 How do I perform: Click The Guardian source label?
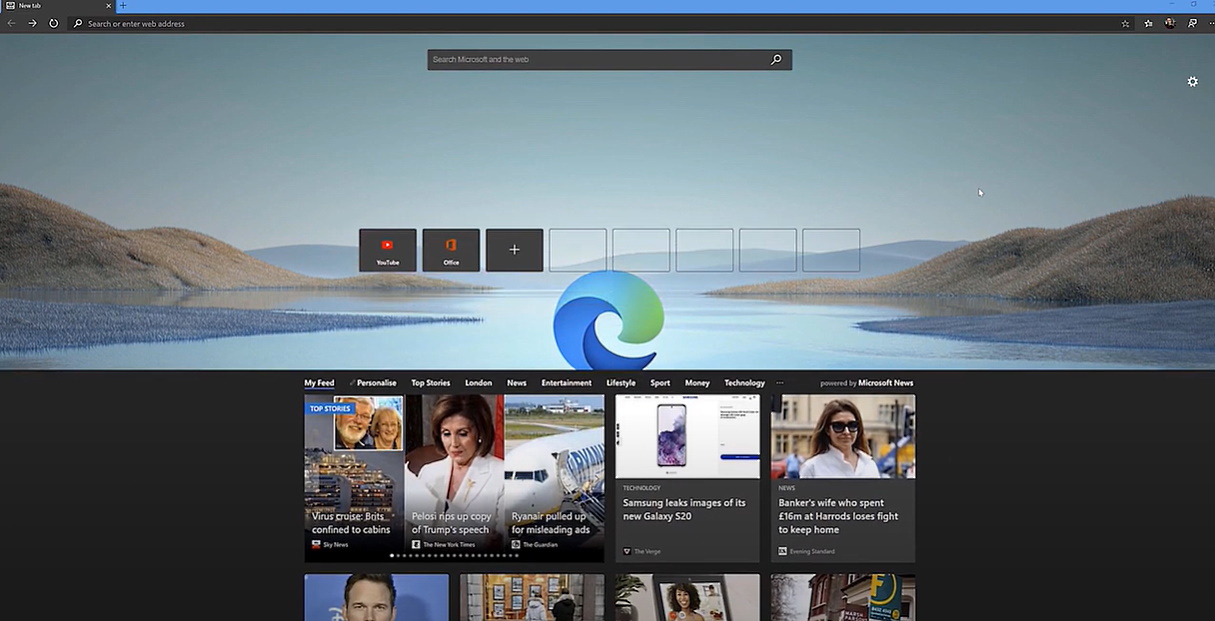[540, 545]
